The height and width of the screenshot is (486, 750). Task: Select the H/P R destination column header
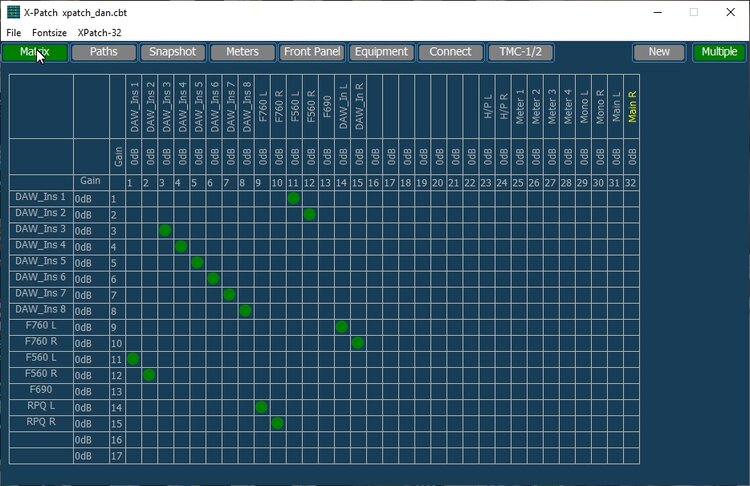tap(503, 107)
